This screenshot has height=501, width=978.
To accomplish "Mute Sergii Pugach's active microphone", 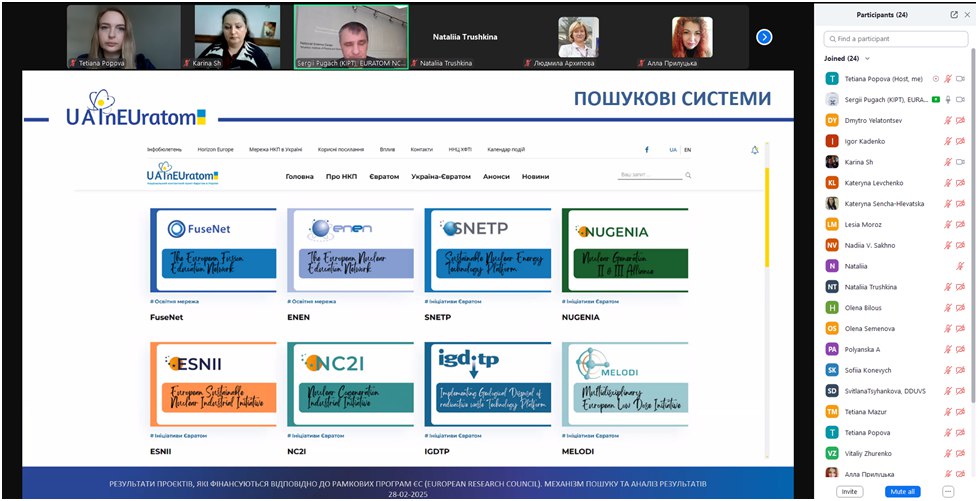I will pos(948,99).
